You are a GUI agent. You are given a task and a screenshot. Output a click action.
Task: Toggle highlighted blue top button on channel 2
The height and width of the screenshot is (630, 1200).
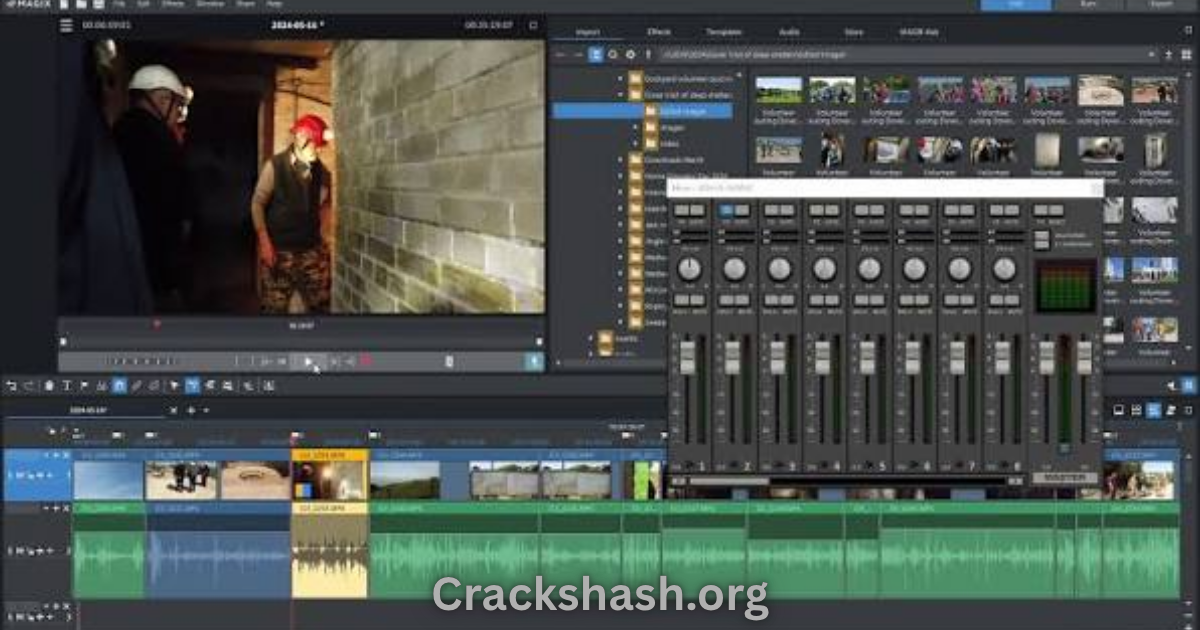pos(726,210)
